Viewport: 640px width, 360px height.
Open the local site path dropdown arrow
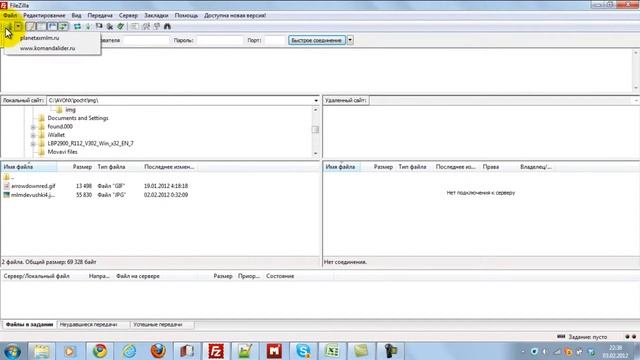pyautogui.click(x=316, y=100)
